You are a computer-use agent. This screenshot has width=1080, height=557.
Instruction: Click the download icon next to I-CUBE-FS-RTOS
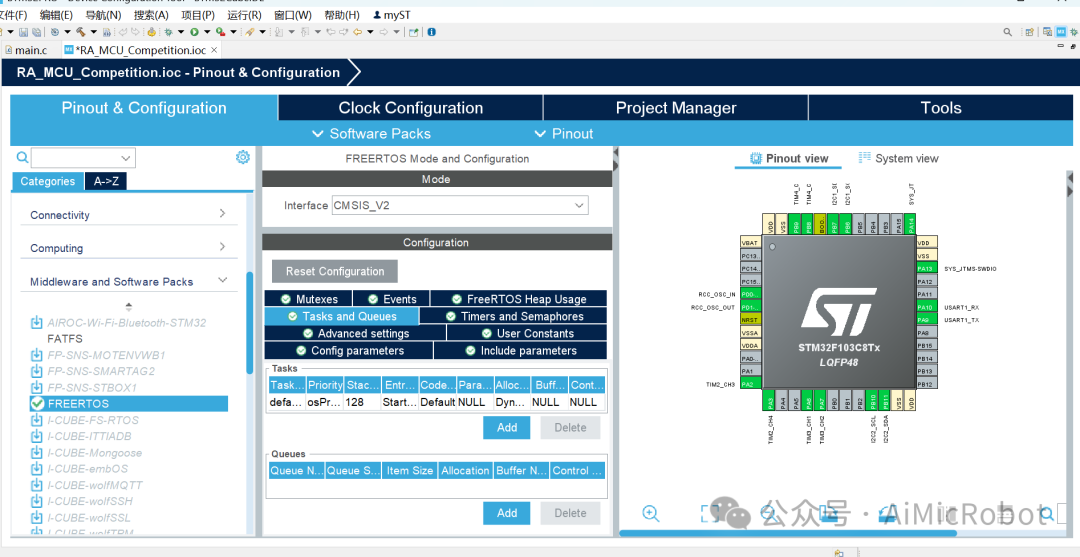37,420
